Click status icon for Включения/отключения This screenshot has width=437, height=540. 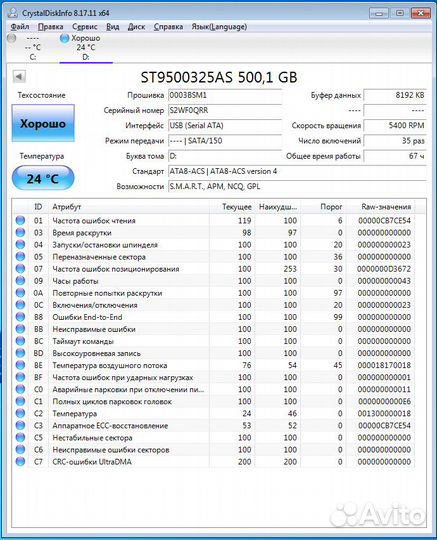pyautogui.click(x=20, y=305)
